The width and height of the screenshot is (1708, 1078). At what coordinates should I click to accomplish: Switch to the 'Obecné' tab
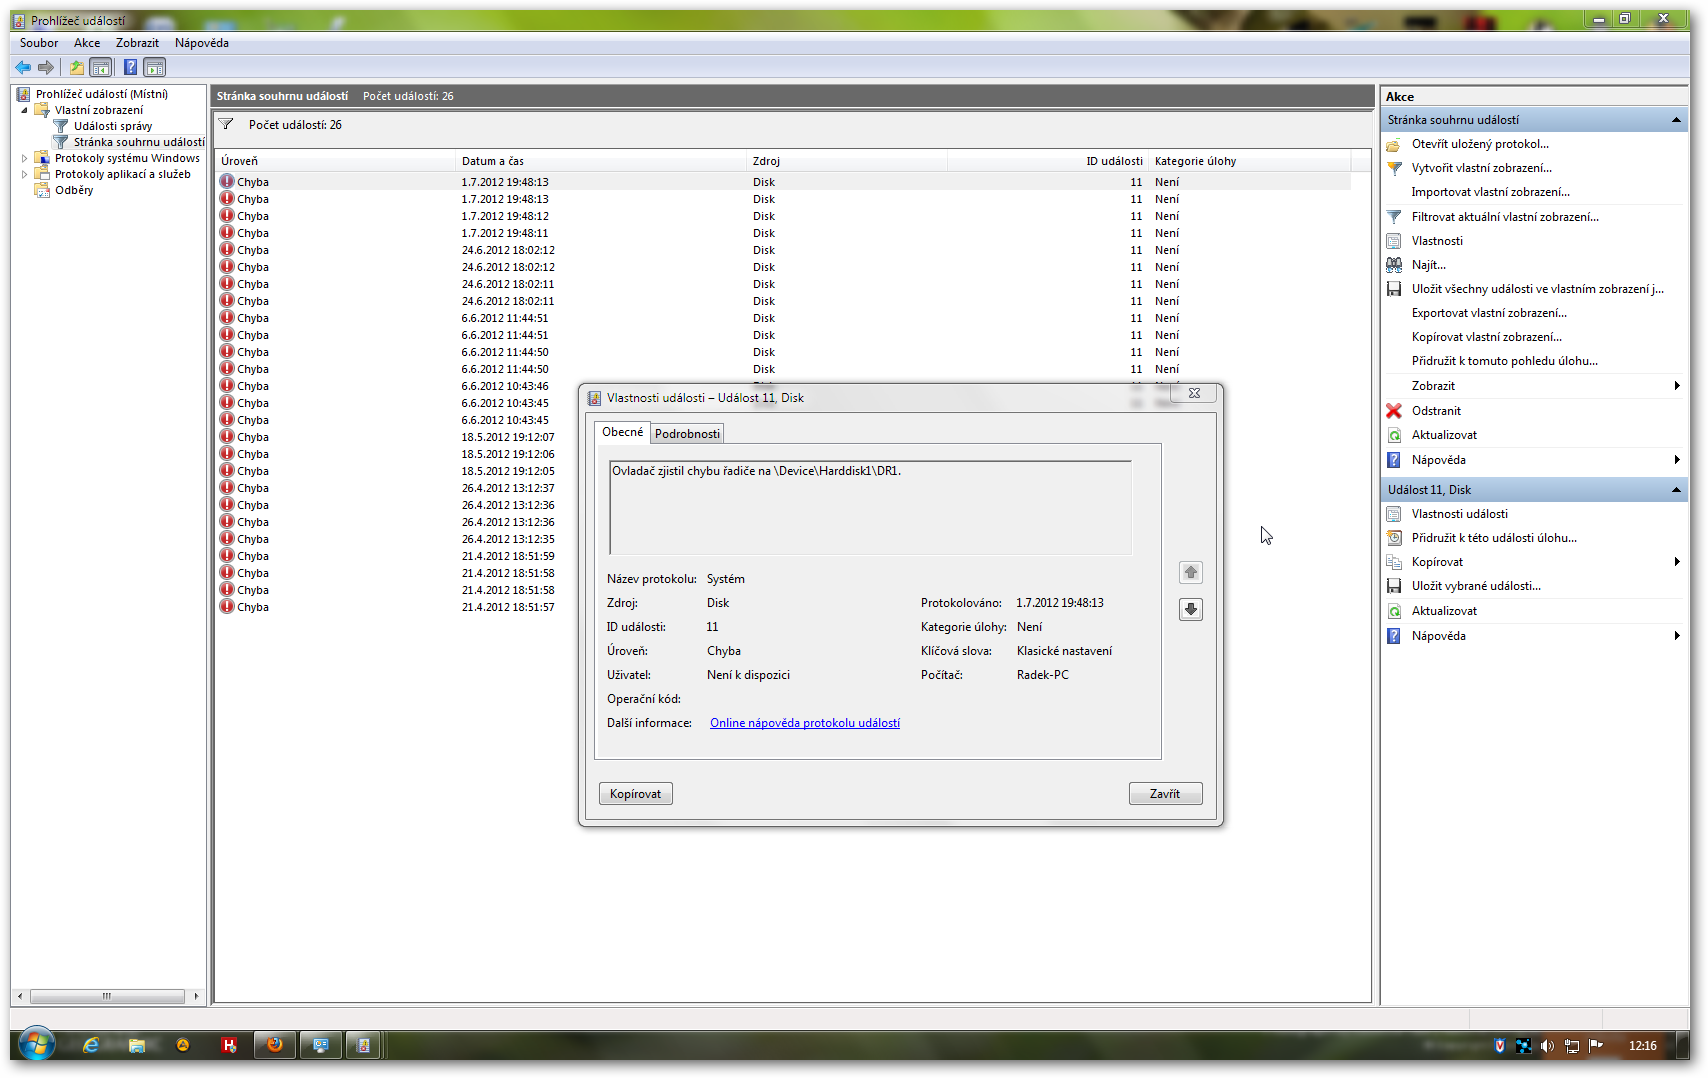click(622, 432)
